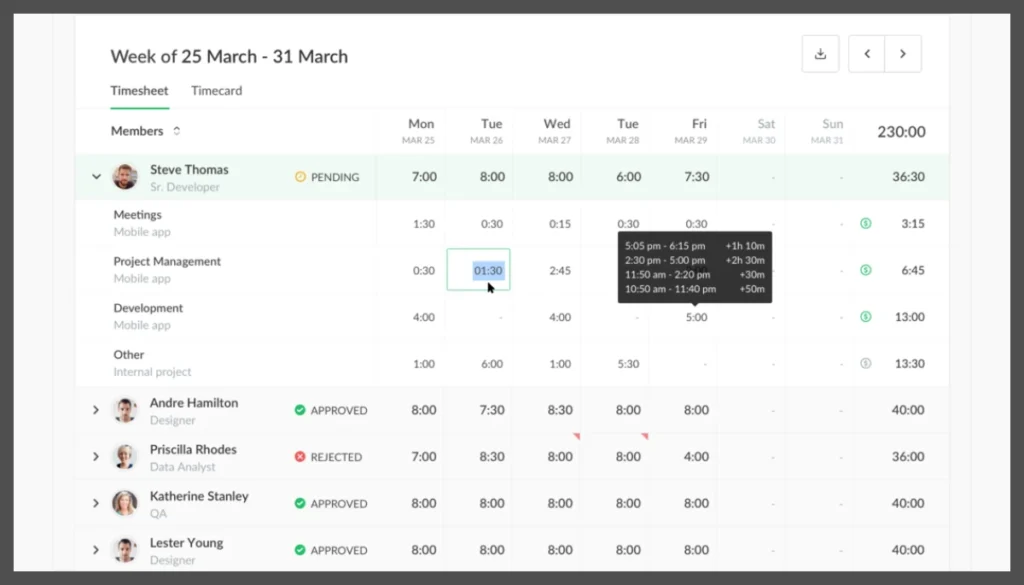Click red flag marker on Andre's Wednesday cell

[x=577, y=435]
